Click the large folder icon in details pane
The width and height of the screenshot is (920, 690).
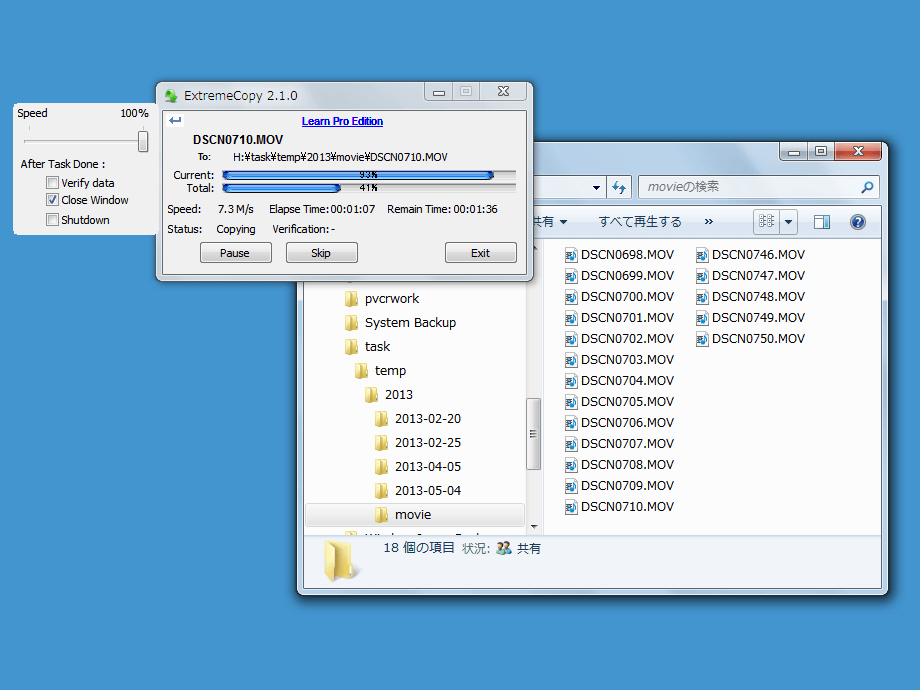point(339,562)
